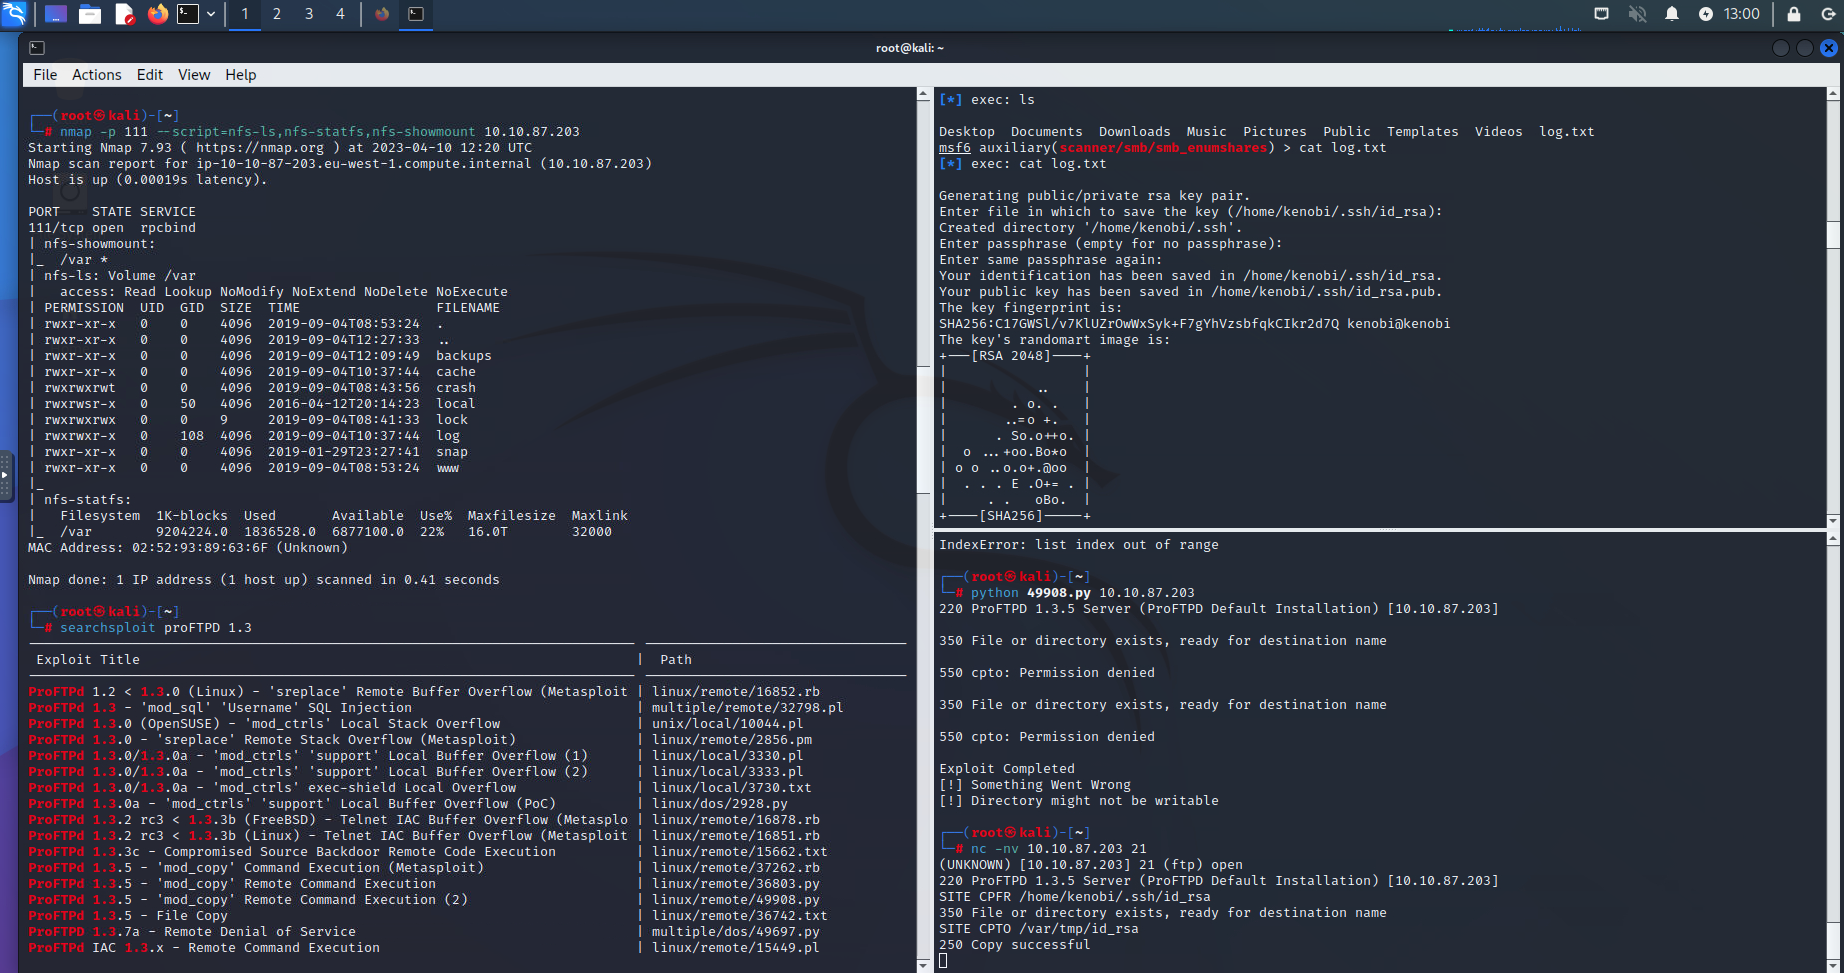Image resolution: width=1844 pixels, height=973 pixels.
Task: Click the '111/tcp open rpcbind' line
Action: 112,228
